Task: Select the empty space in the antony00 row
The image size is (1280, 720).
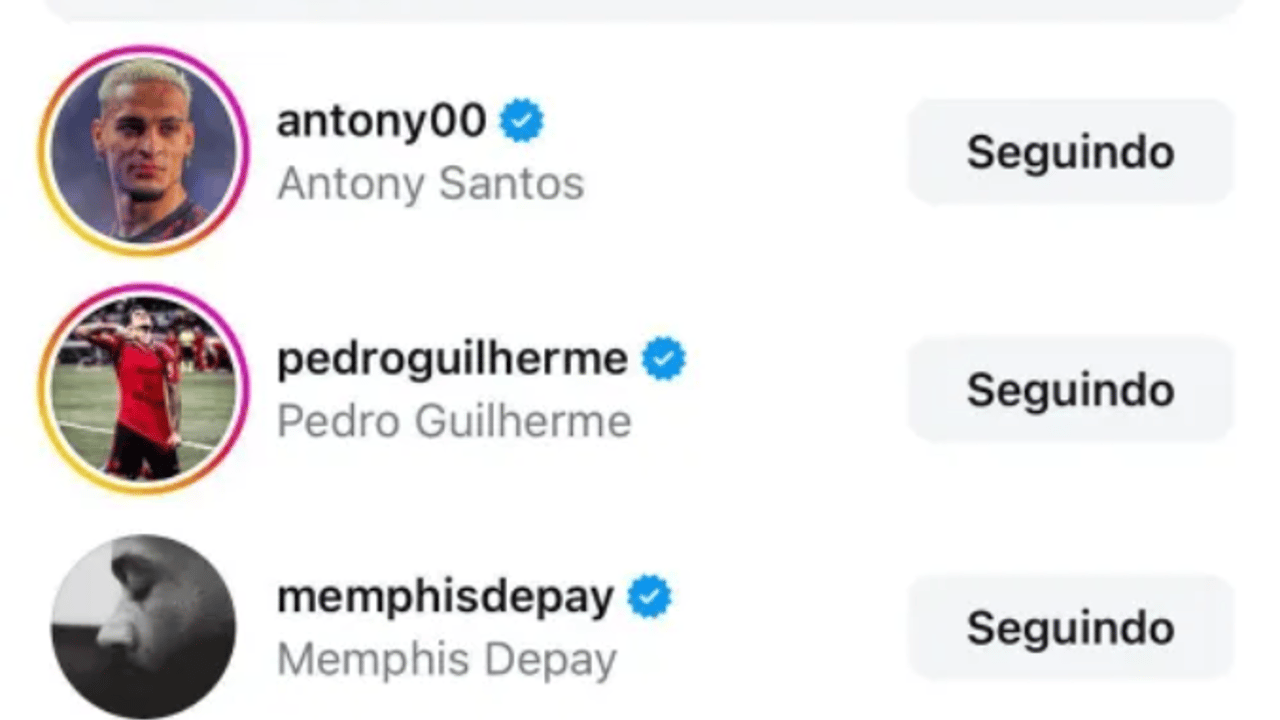Action: 745,152
